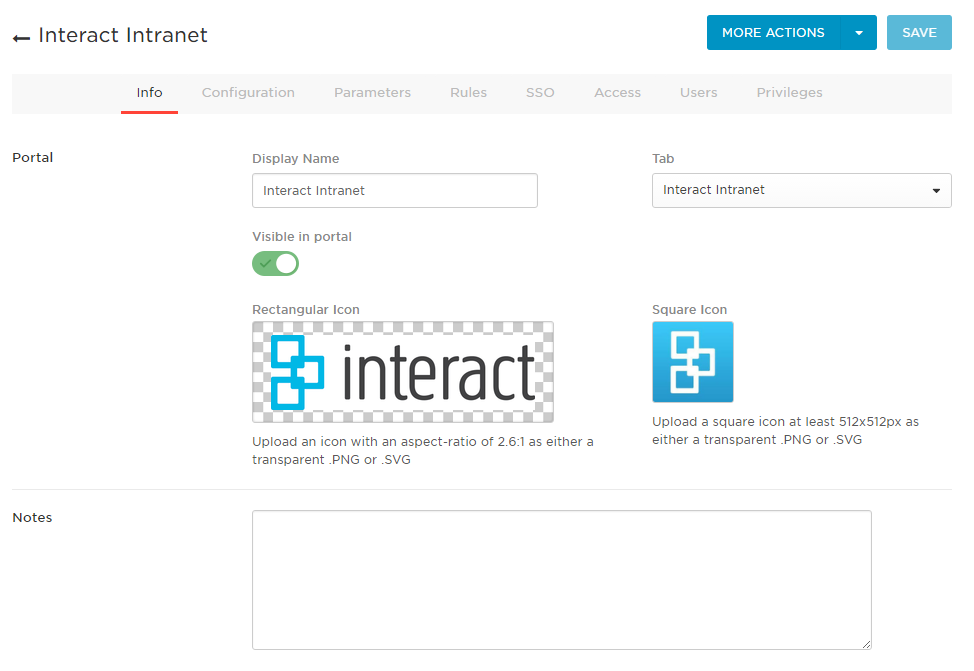Image resolution: width=974 pixels, height=671 pixels.
Task: Switch to the Access tab
Action: coord(617,93)
